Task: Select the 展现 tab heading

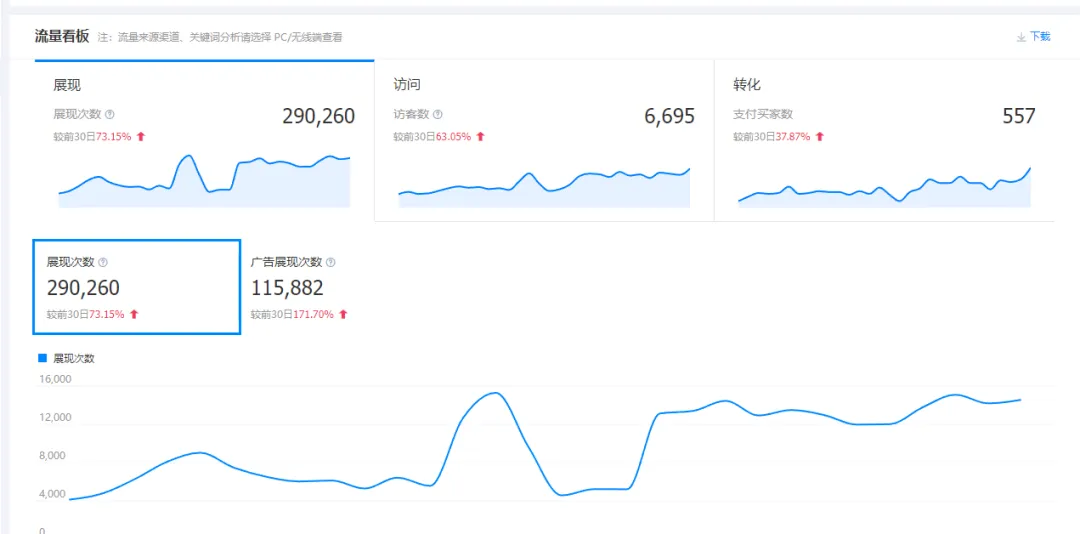Action: click(67, 85)
